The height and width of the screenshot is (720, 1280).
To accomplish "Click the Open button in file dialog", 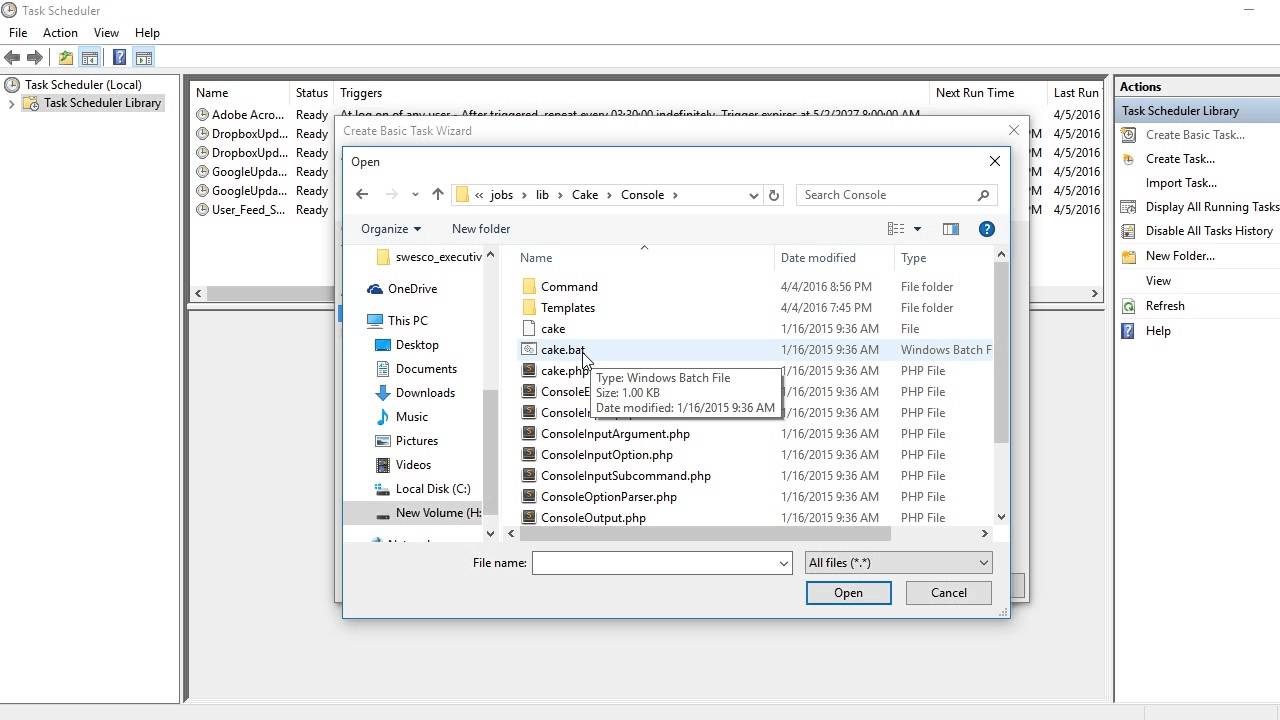I will click(x=848, y=593).
